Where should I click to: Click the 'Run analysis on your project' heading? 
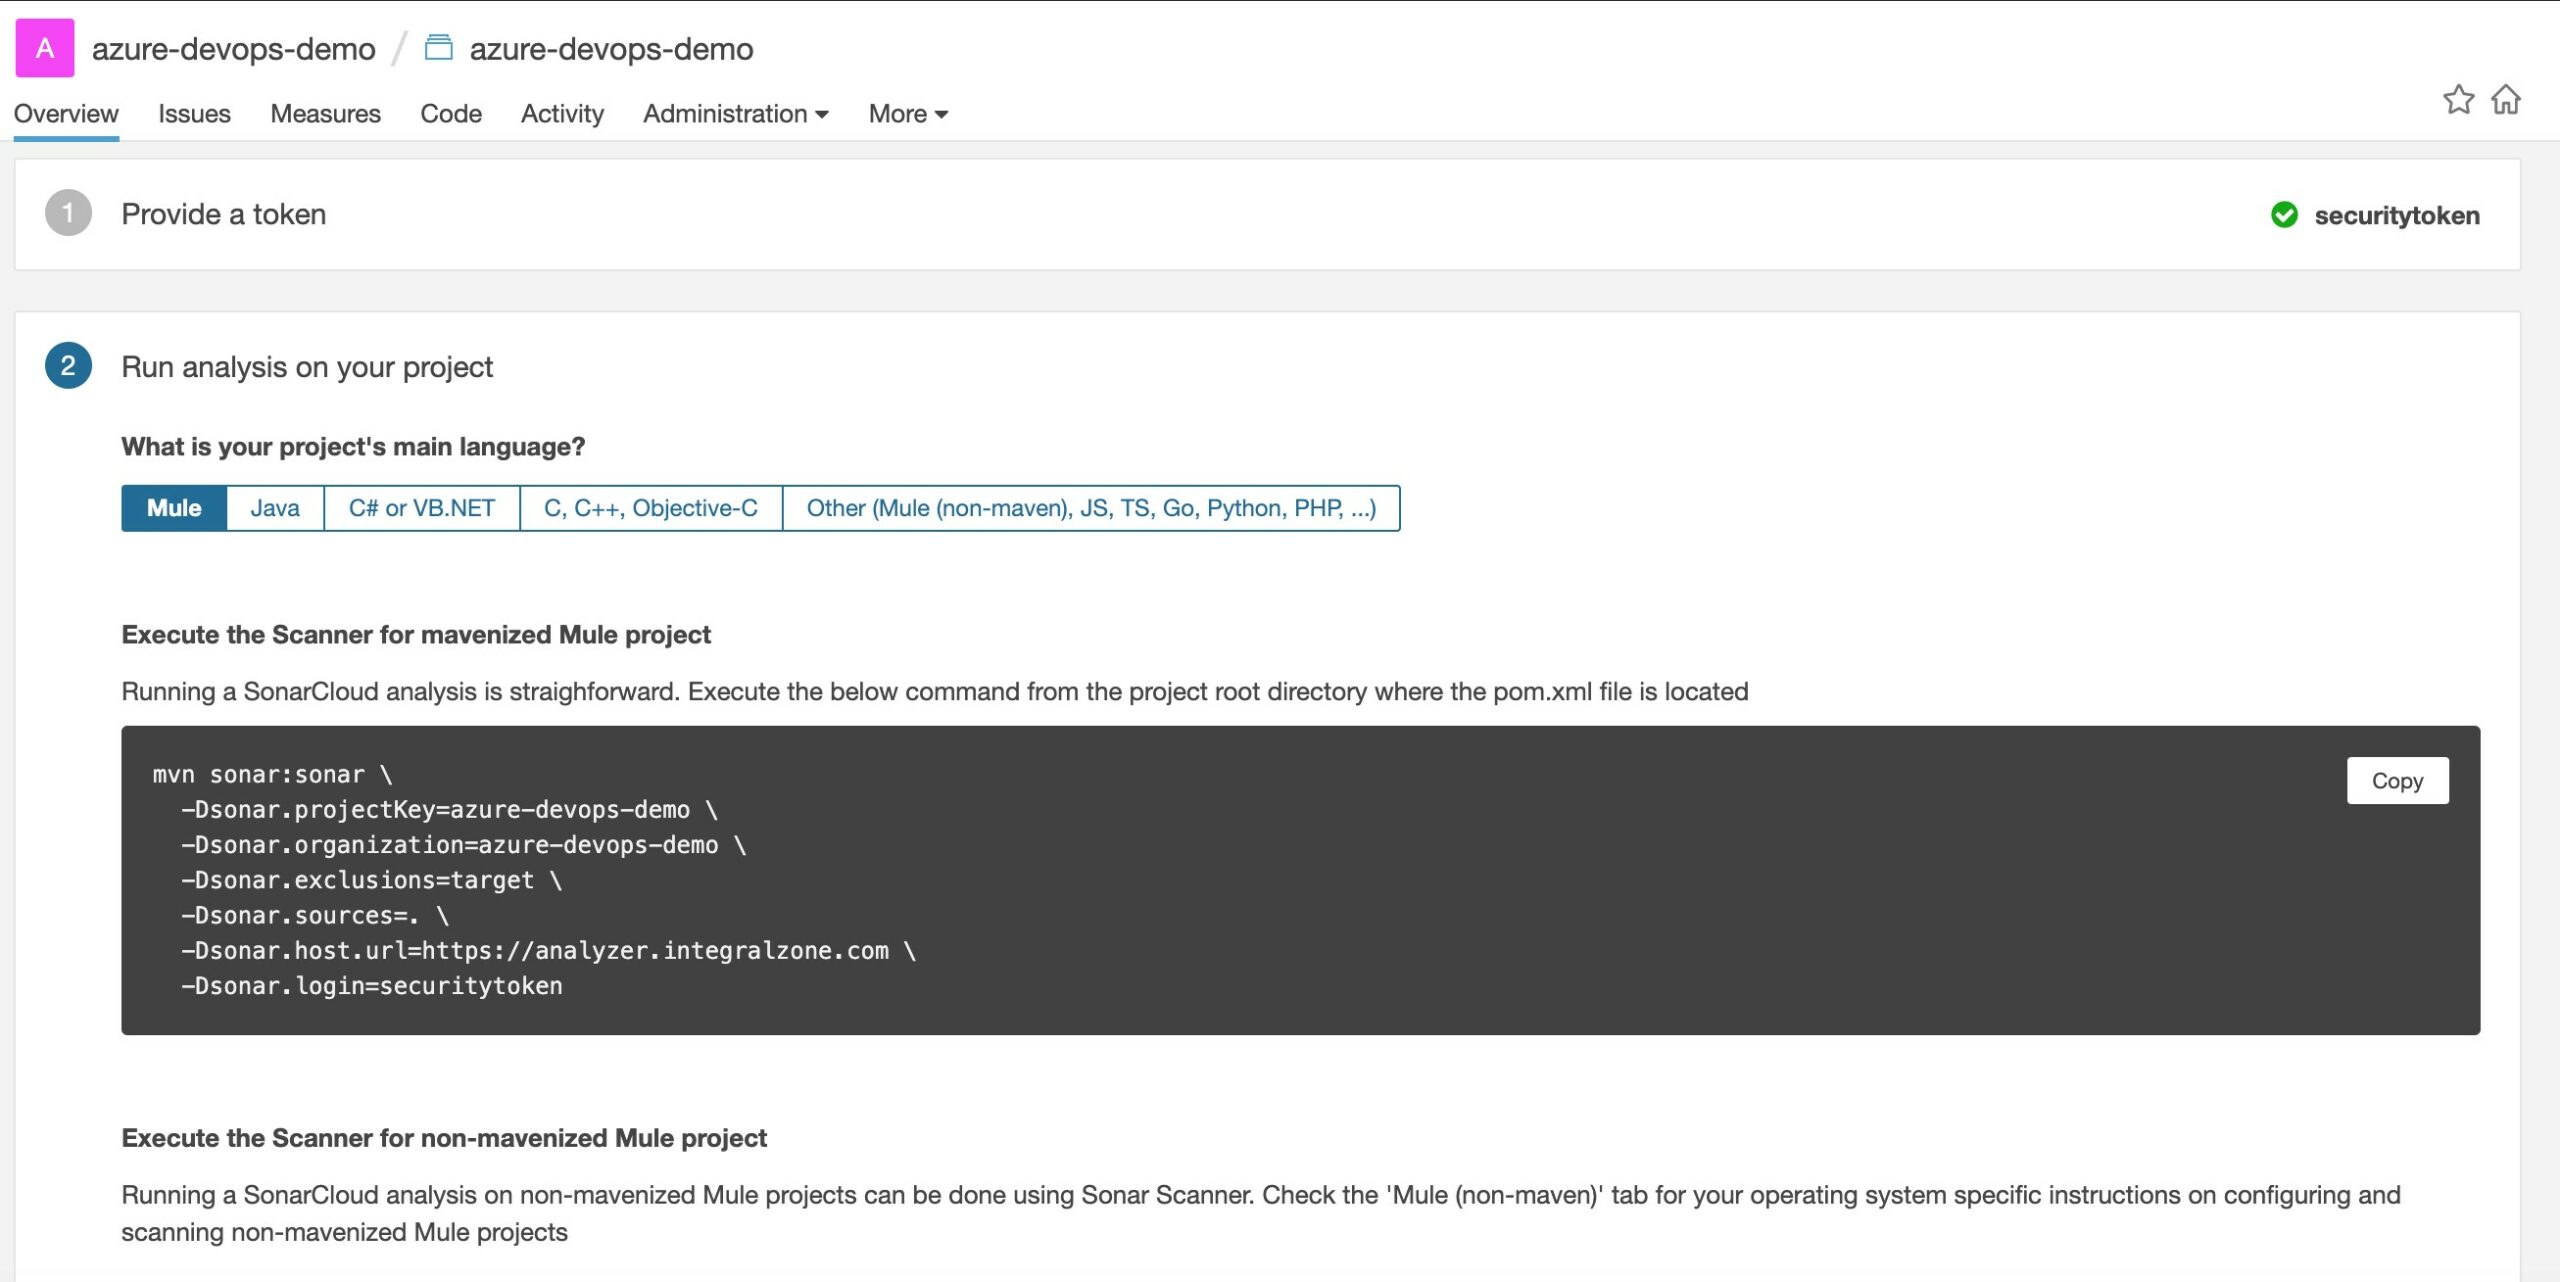click(307, 367)
